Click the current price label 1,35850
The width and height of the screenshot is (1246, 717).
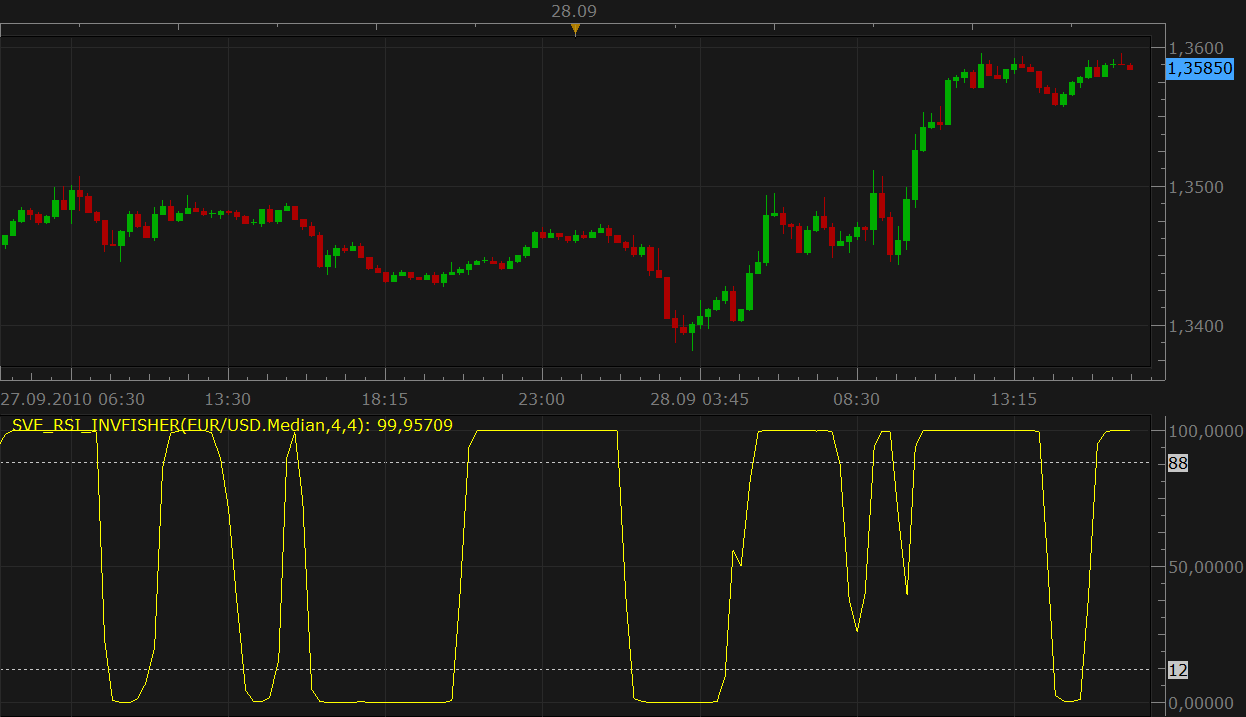[1199, 69]
